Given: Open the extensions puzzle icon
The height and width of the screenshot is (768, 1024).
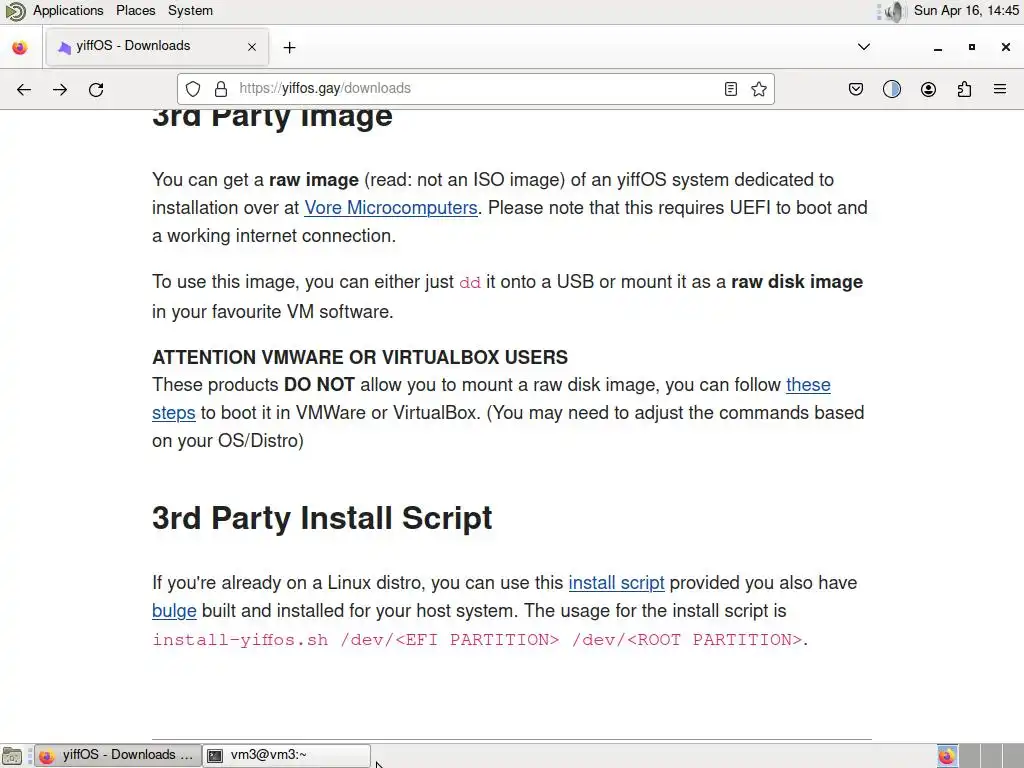Looking at the screenshot, I should 964,89.
